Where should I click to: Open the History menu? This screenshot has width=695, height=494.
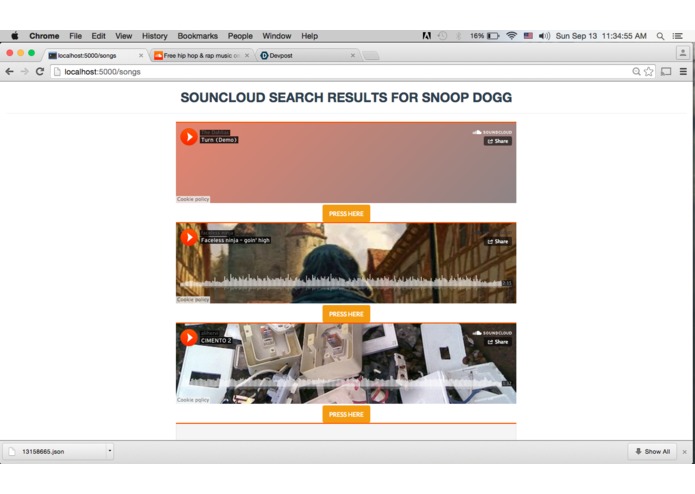(155, 36)
